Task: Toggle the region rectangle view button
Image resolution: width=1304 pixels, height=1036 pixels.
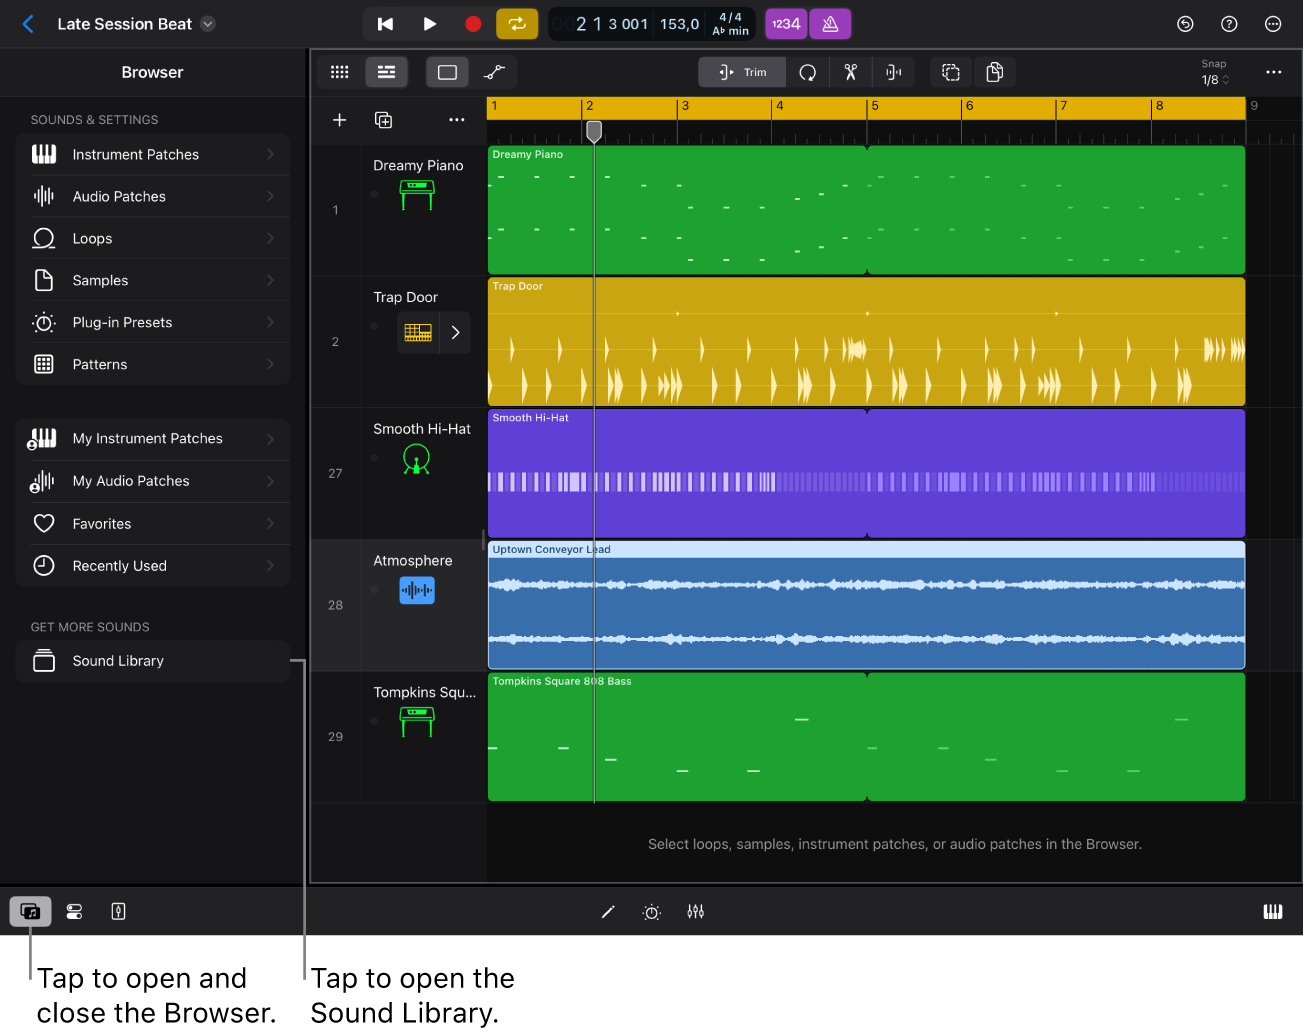Action: pyautogui.click(x=447, y=72)
